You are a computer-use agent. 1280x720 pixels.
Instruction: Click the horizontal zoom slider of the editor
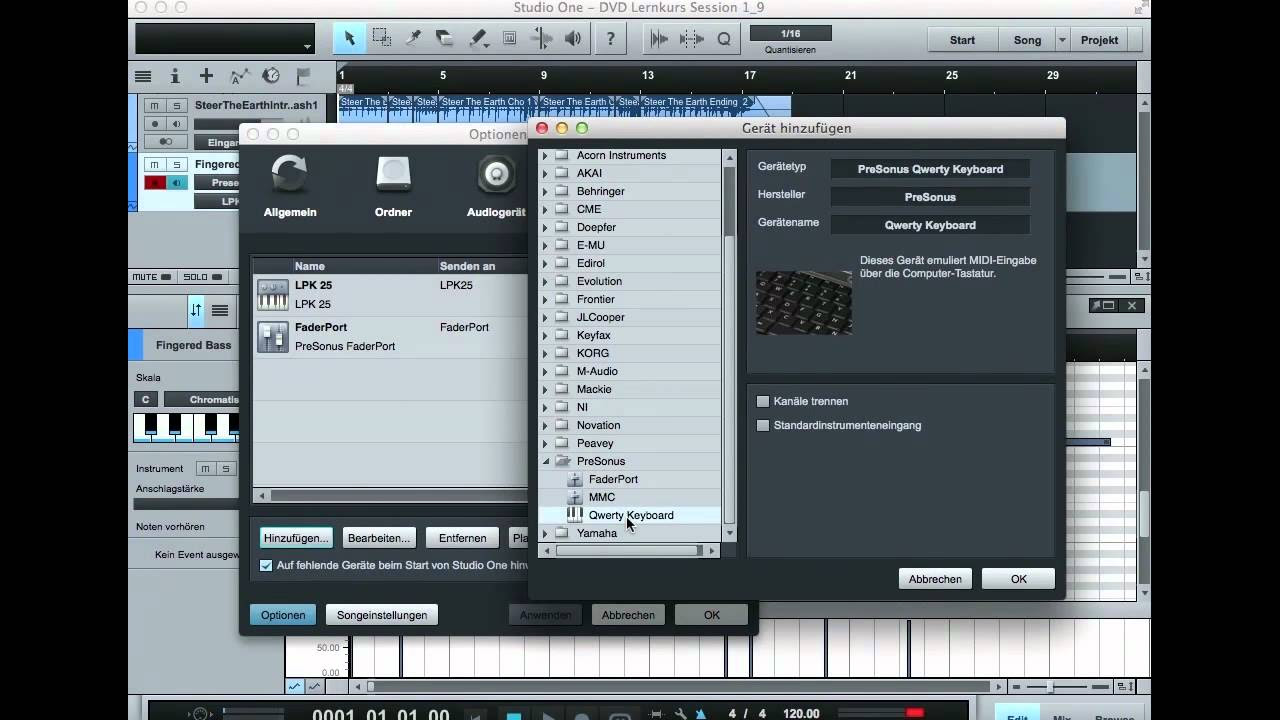click(x=1049, y=687)
